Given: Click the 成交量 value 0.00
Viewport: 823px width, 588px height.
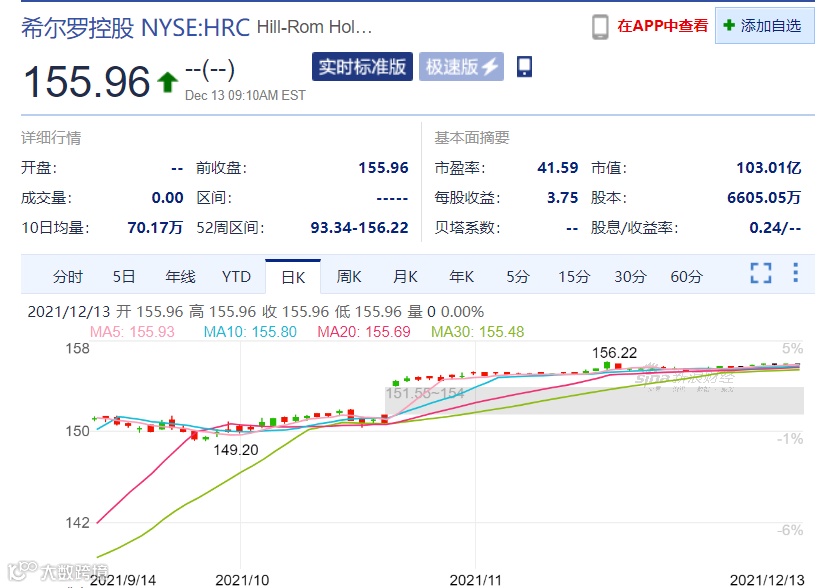Looking at the screenshot, I should [167, 198].
